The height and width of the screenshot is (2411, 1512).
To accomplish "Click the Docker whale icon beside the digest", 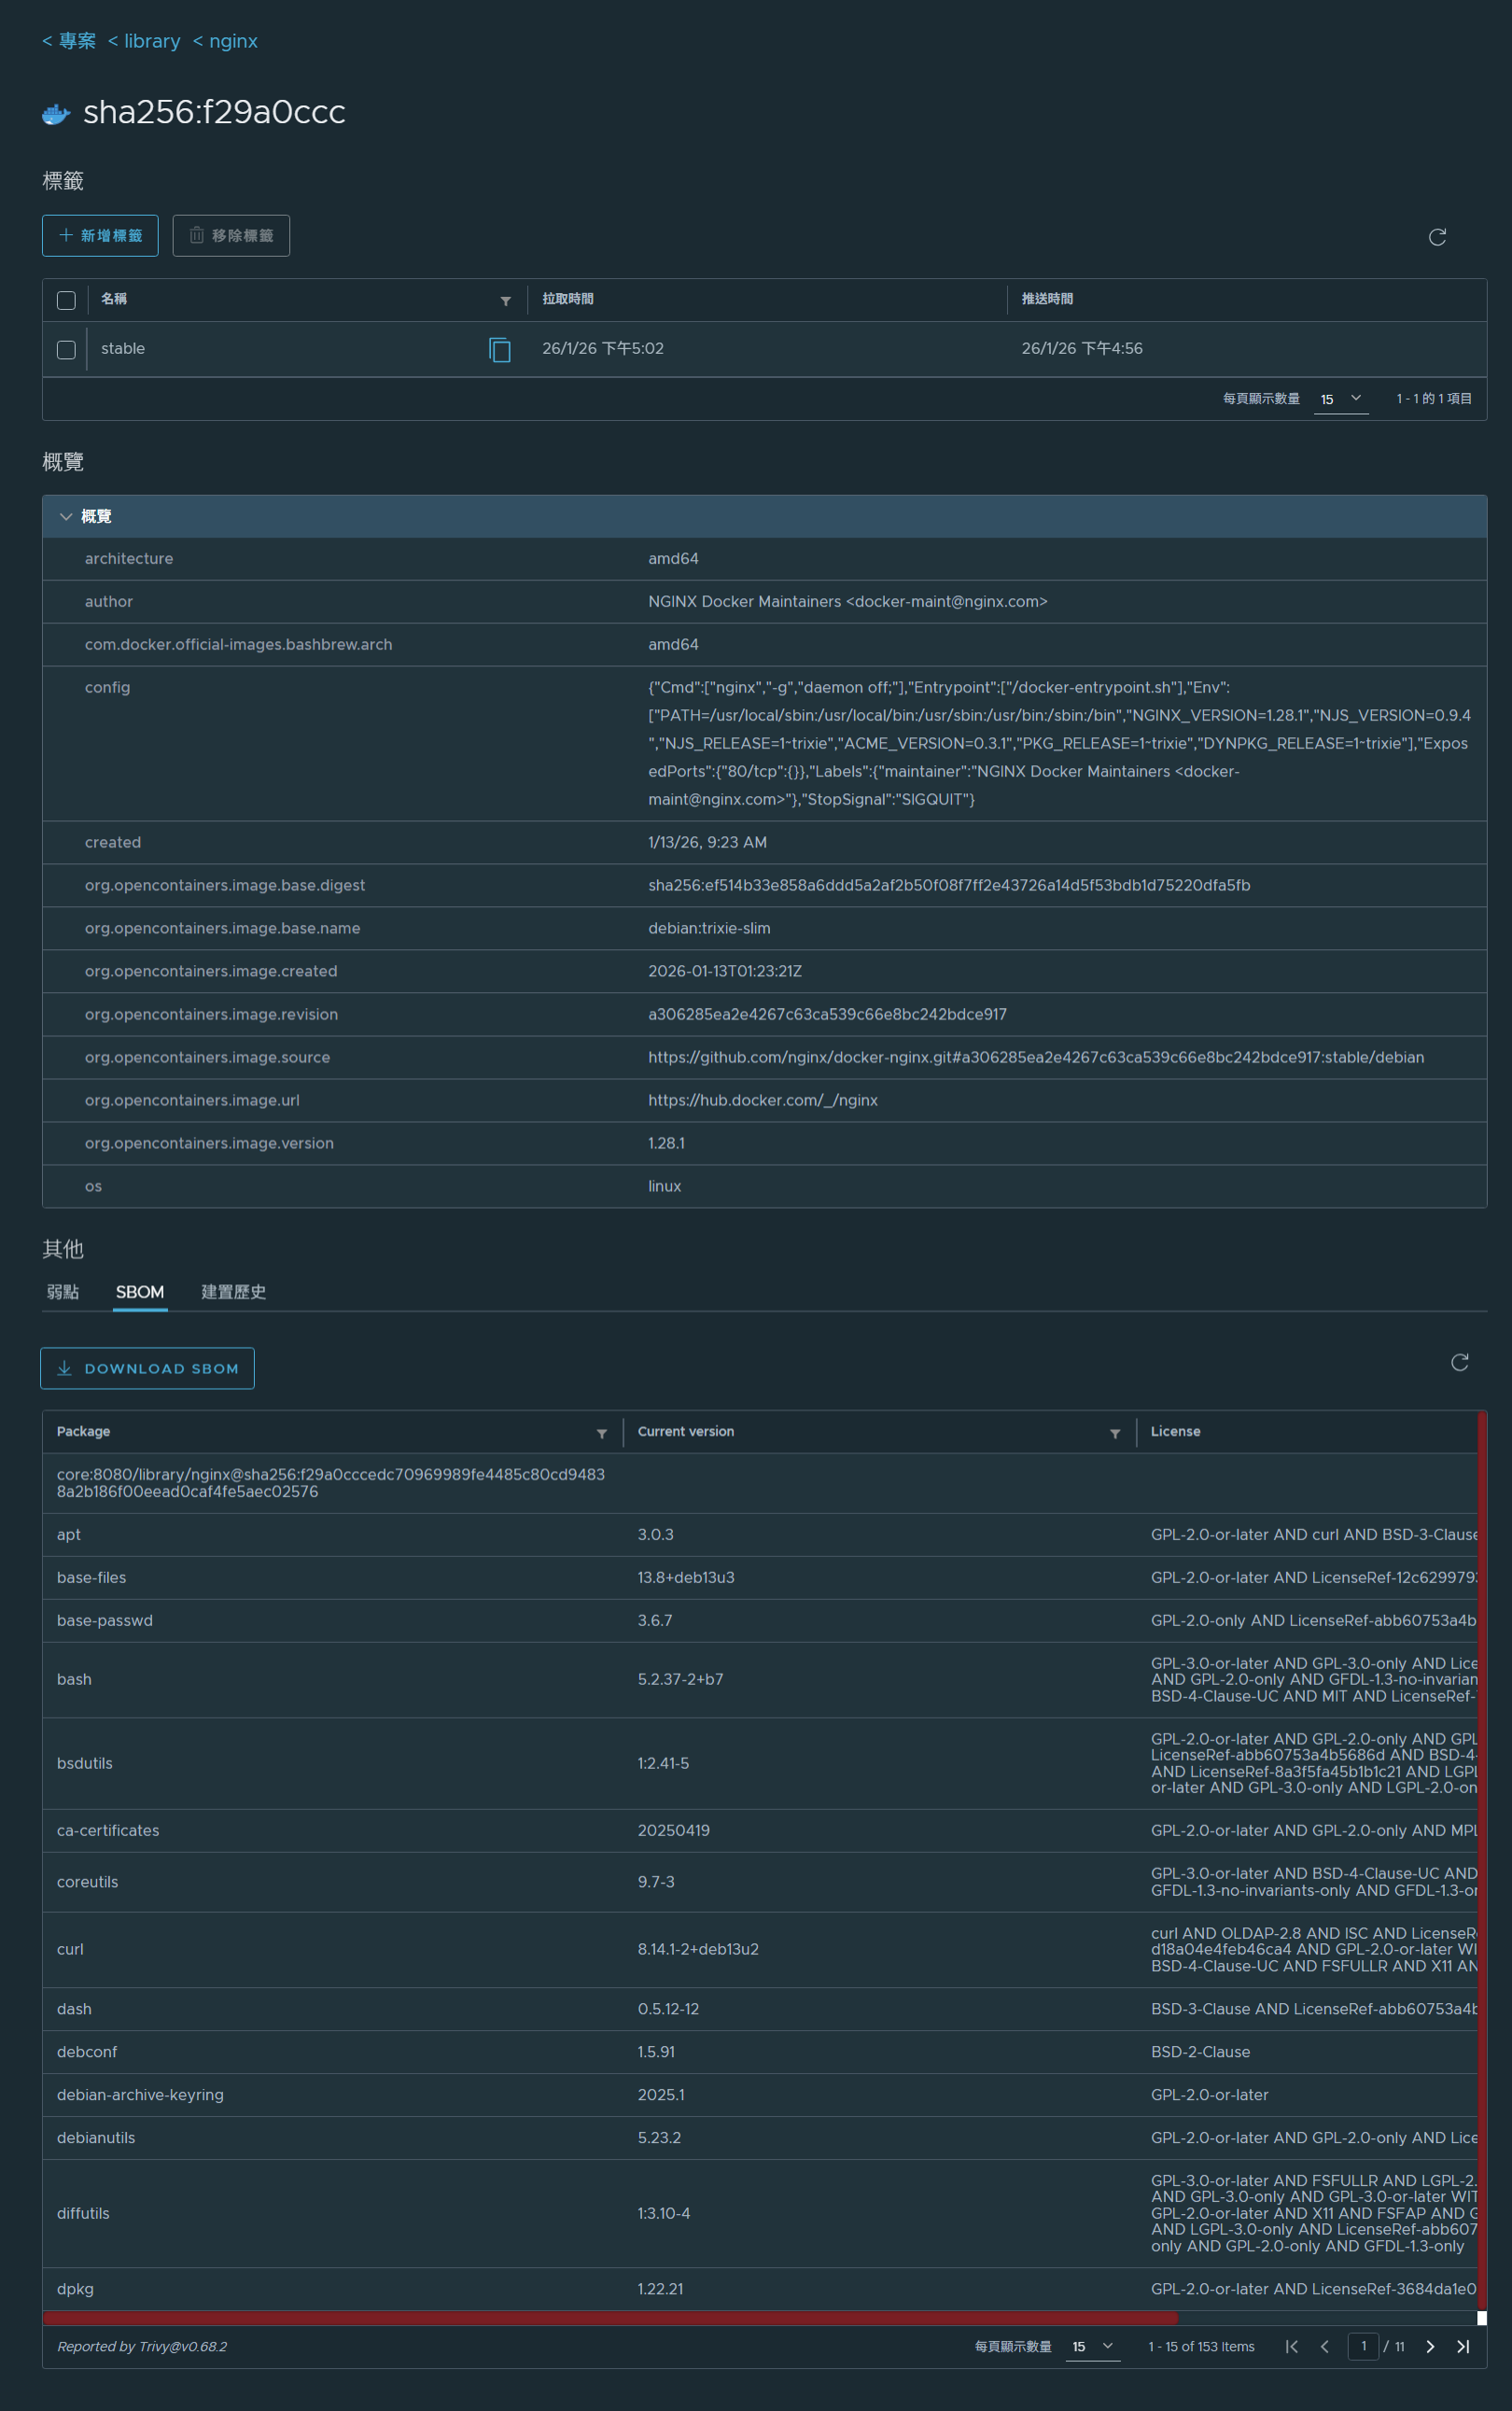I will click(56, 114).
